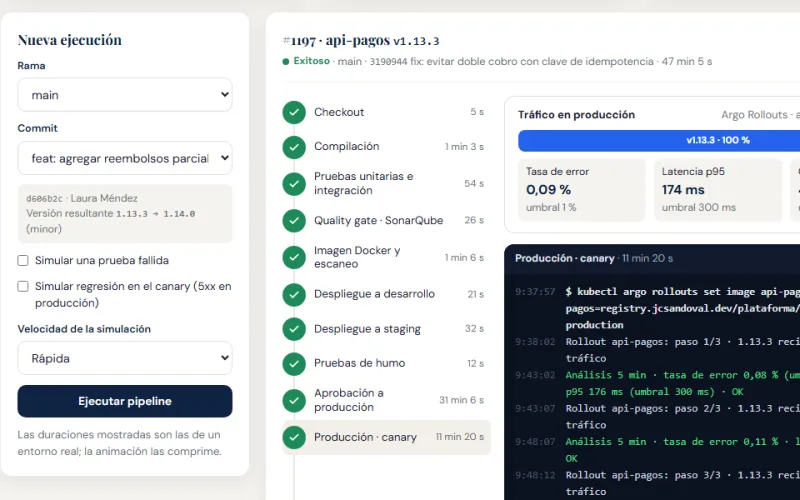Select the Pruebas unitarias e integración label
Viewport: 800px width, 500px height.
(x=364, y=183)
